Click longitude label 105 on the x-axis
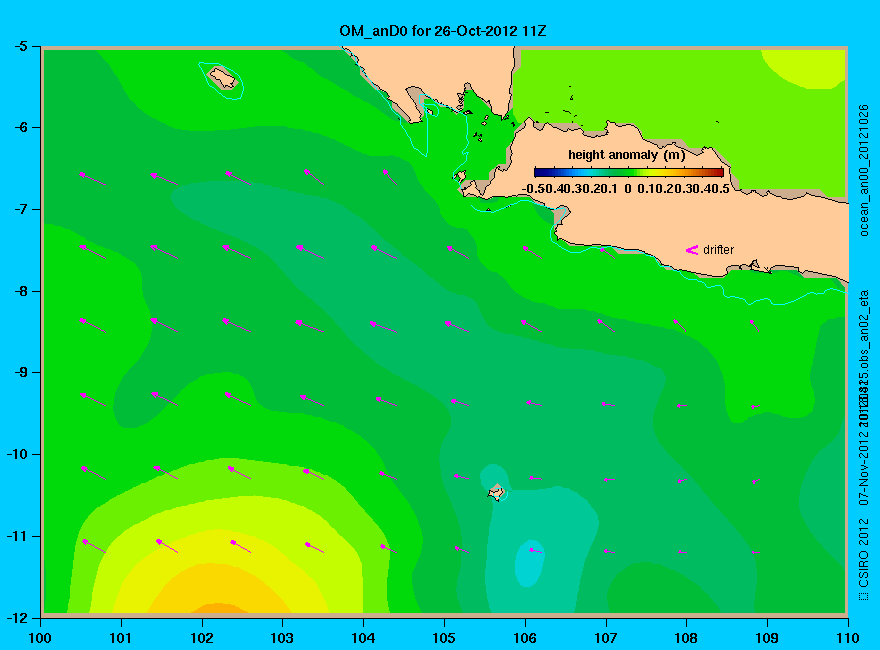Screen dimensions: 880x650 coord(444,638)
